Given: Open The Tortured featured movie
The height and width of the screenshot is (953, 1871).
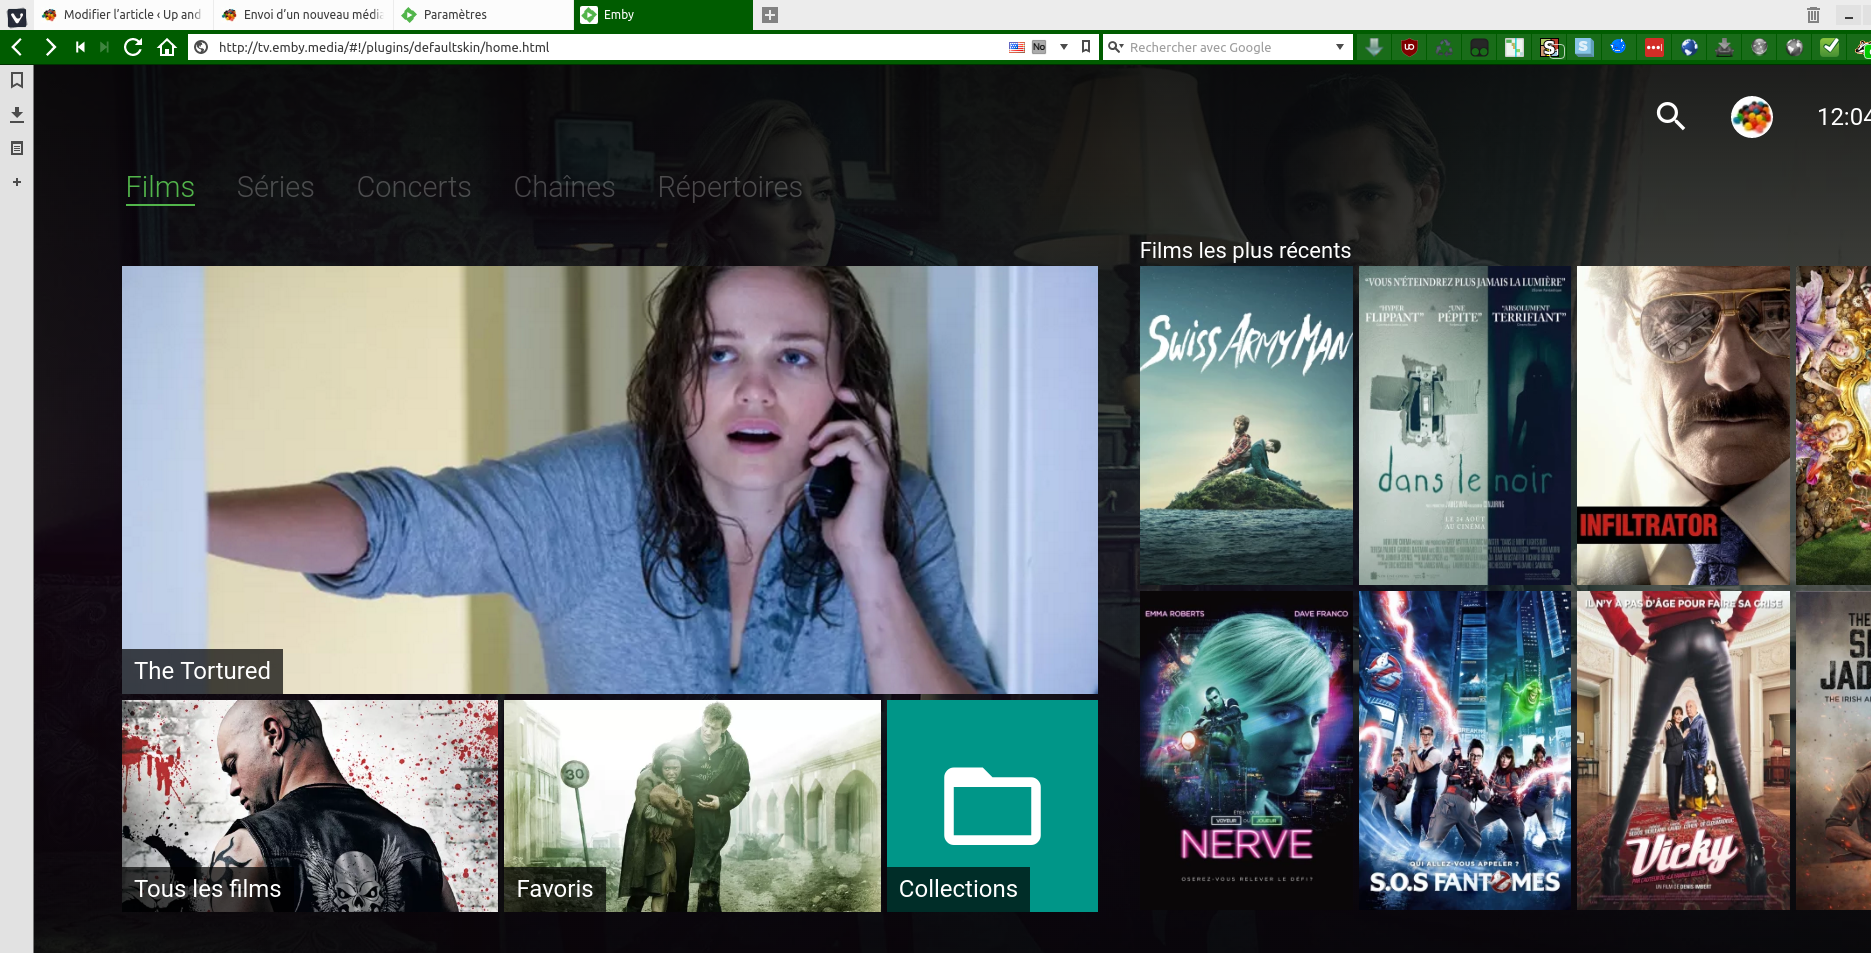Looking at the screenshot, I should point(610,480).
